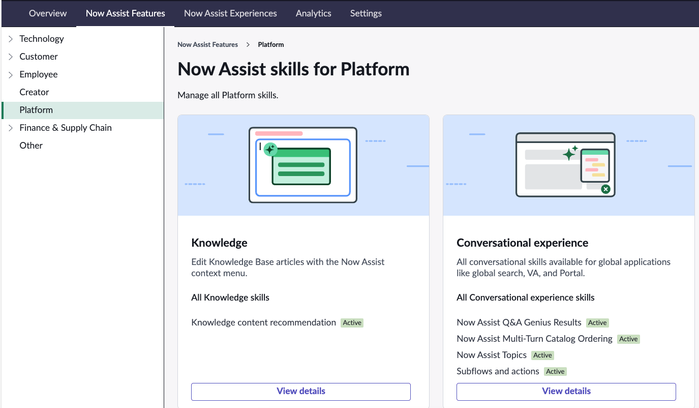Image resolution: width=699 pixels, height=408 pixels.
Task: Select Employee in the sidebar
Action: (x=38, y=74)
